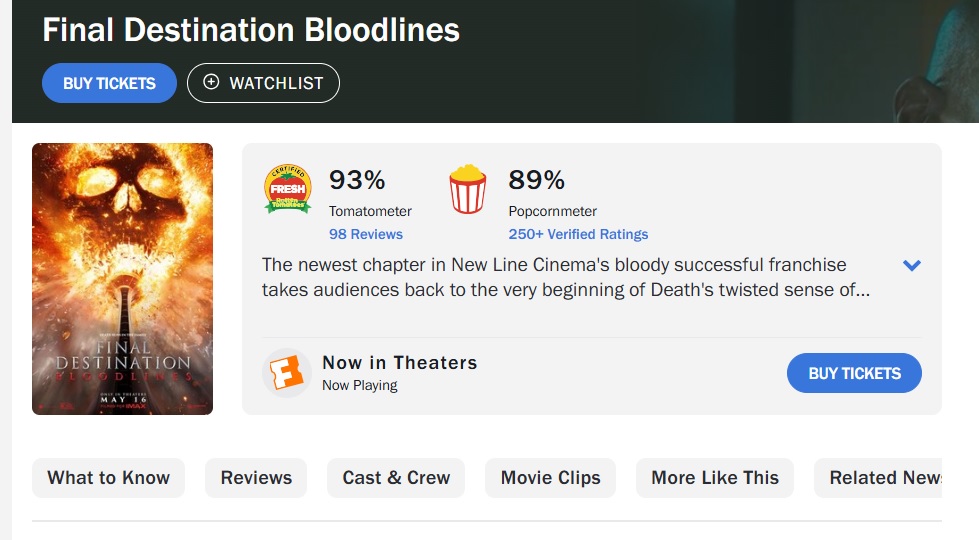Viewport: 979px width, 540px height.
Task: Click the truncated synopsis text
Action: (x=565, y=278)
